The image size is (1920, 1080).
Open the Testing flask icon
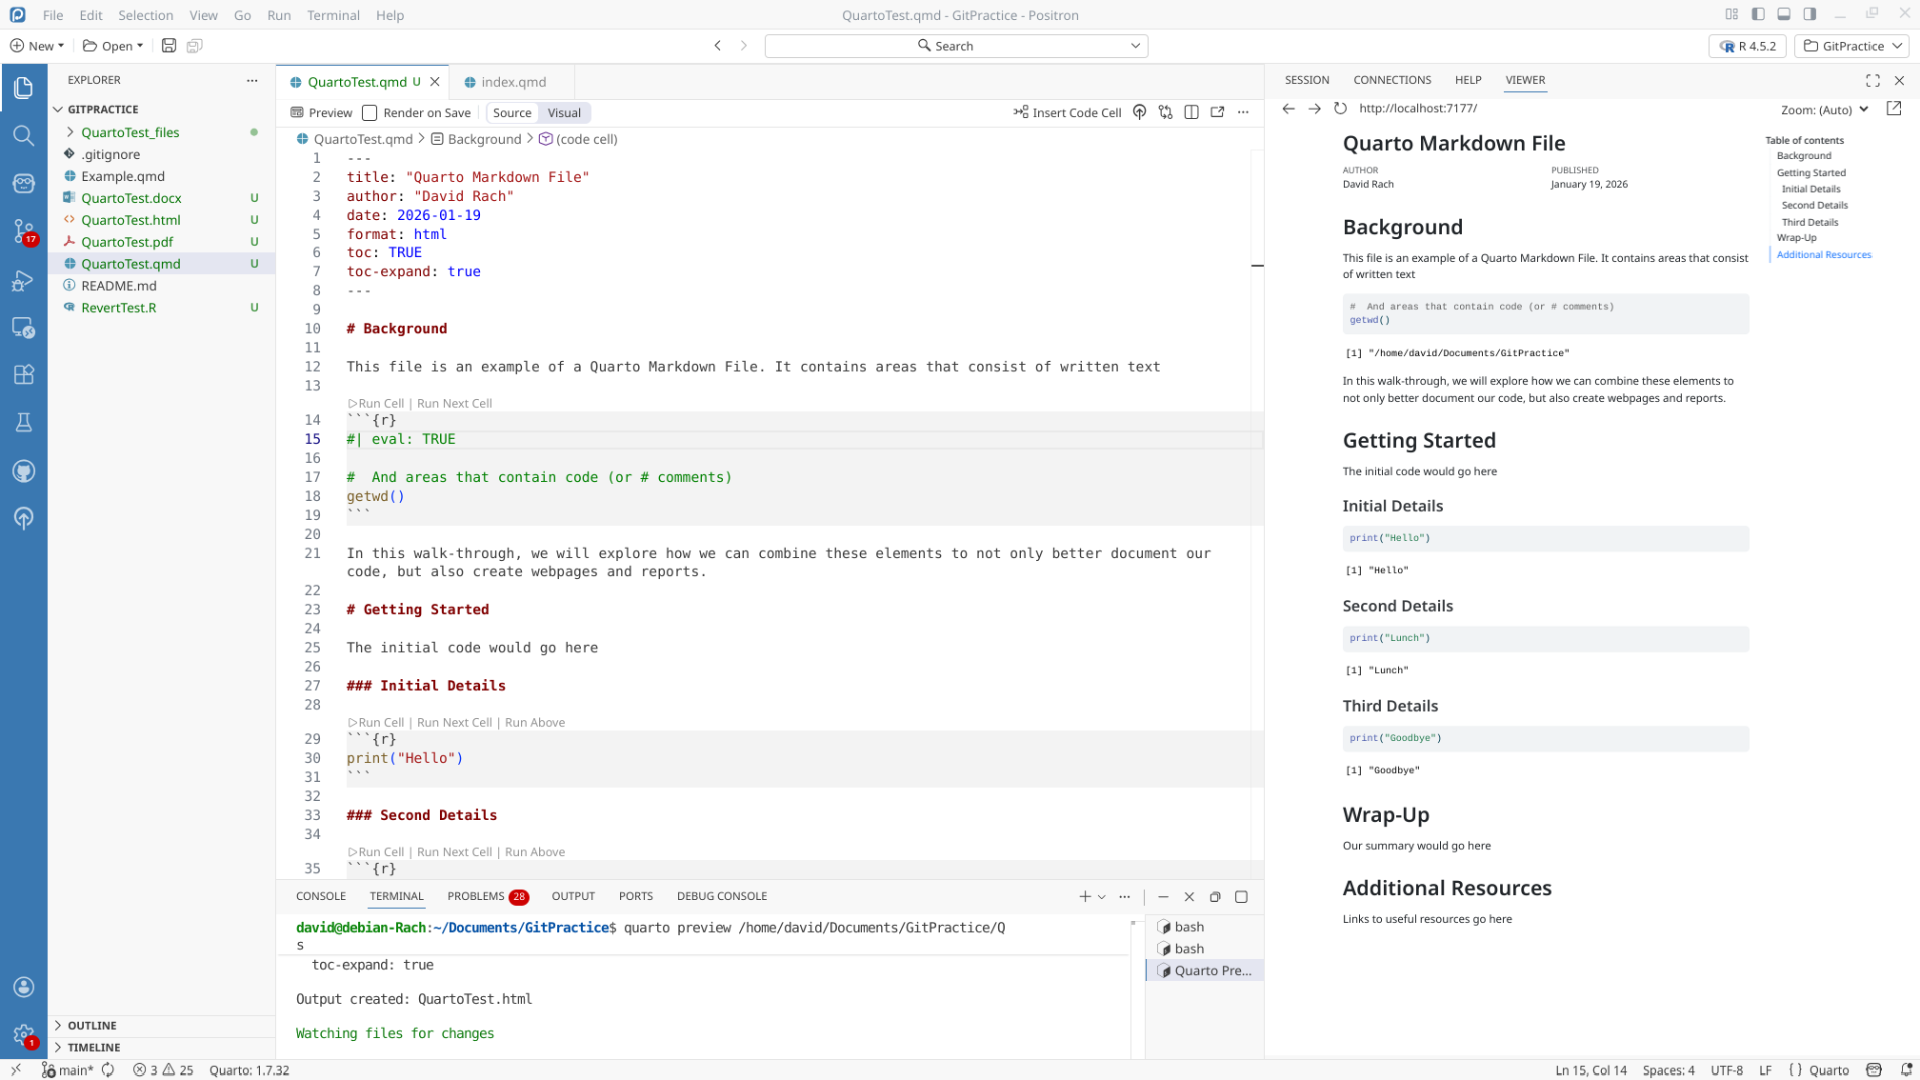24,422
